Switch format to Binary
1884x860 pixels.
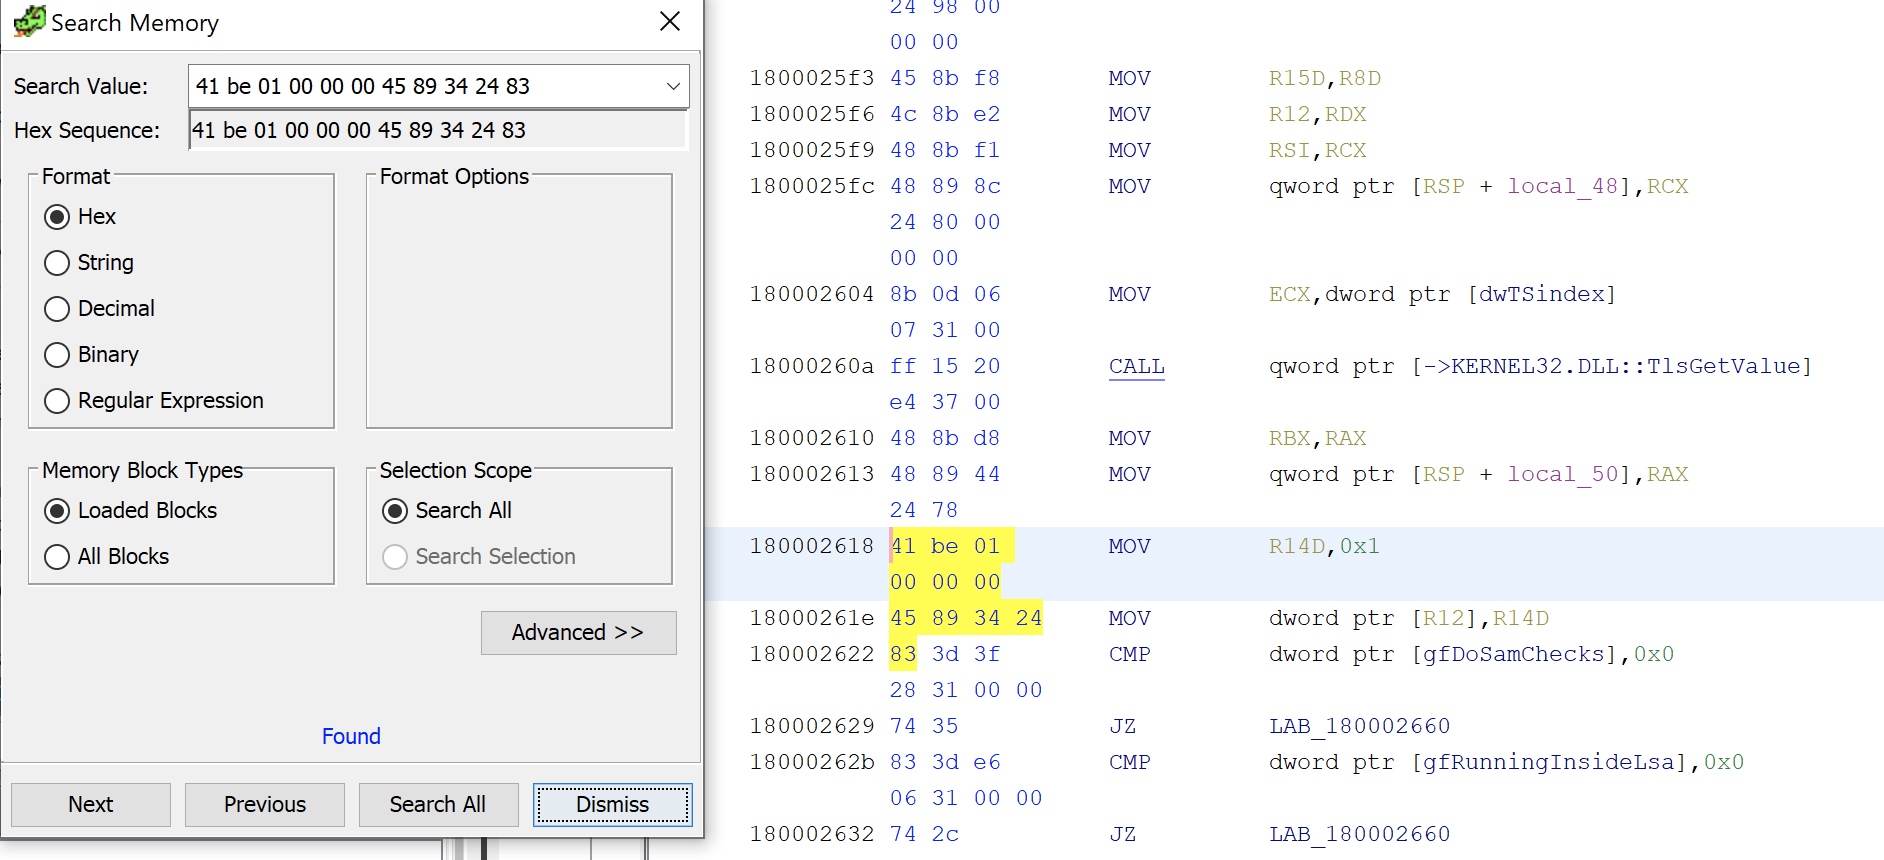(57, 355)
